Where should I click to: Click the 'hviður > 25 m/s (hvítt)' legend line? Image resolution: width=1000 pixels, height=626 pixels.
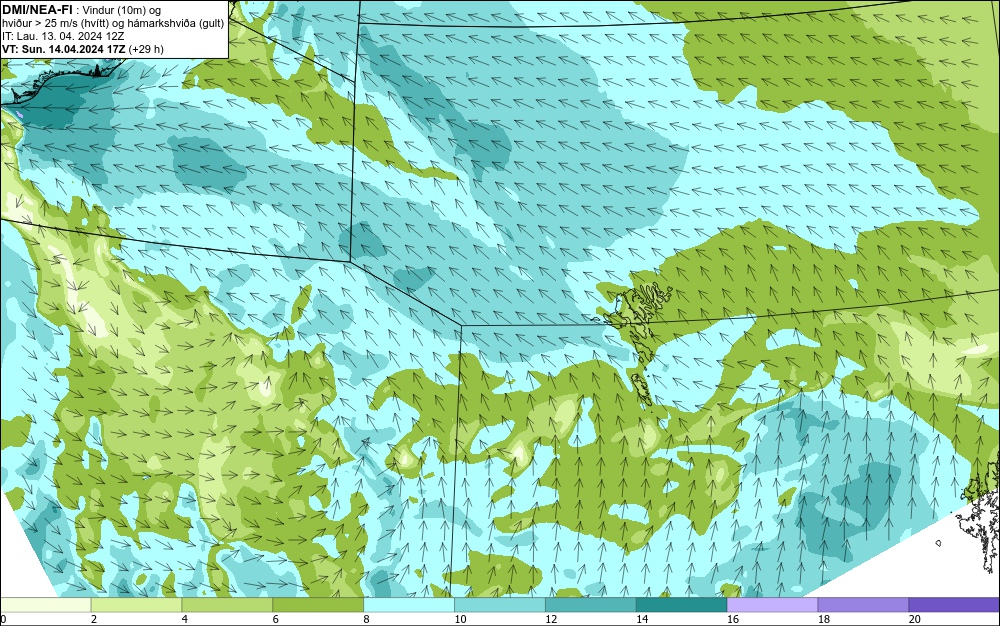(x=113, y=23)
